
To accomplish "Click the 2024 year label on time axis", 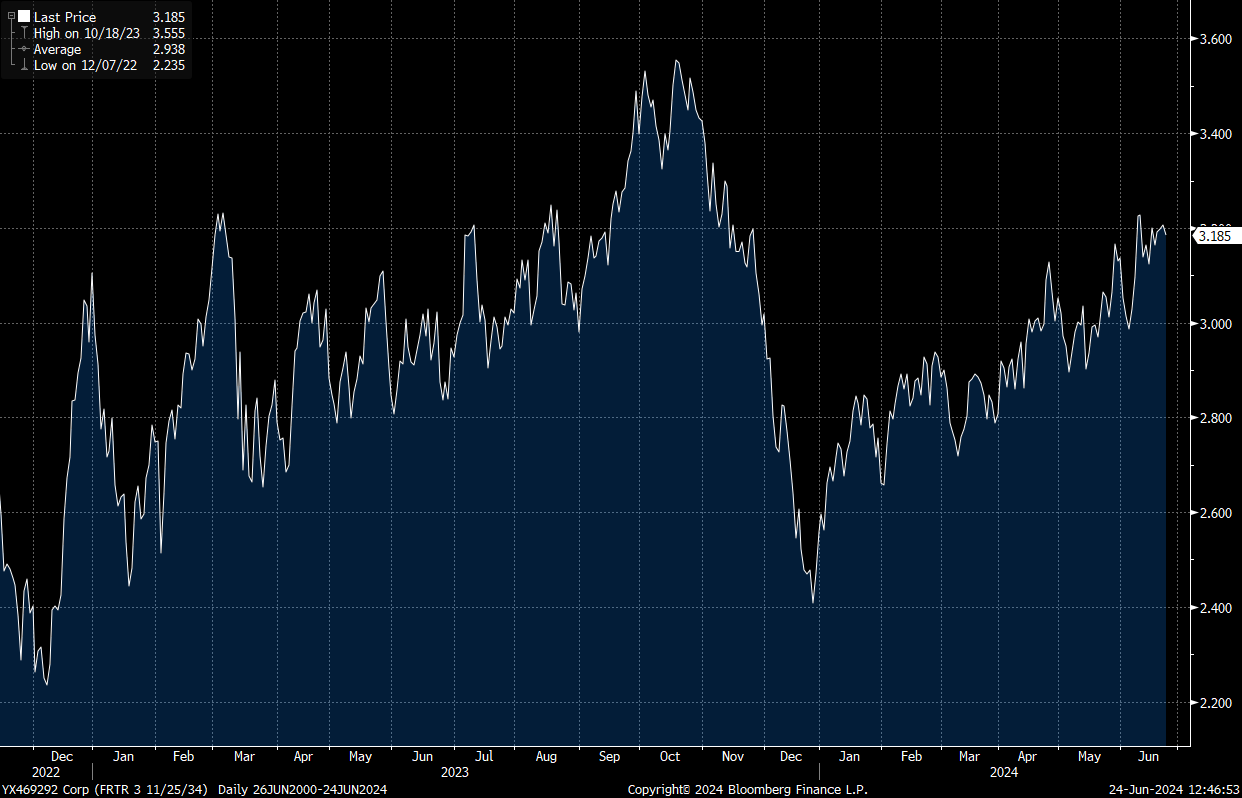I will (x=1004, y=772).
